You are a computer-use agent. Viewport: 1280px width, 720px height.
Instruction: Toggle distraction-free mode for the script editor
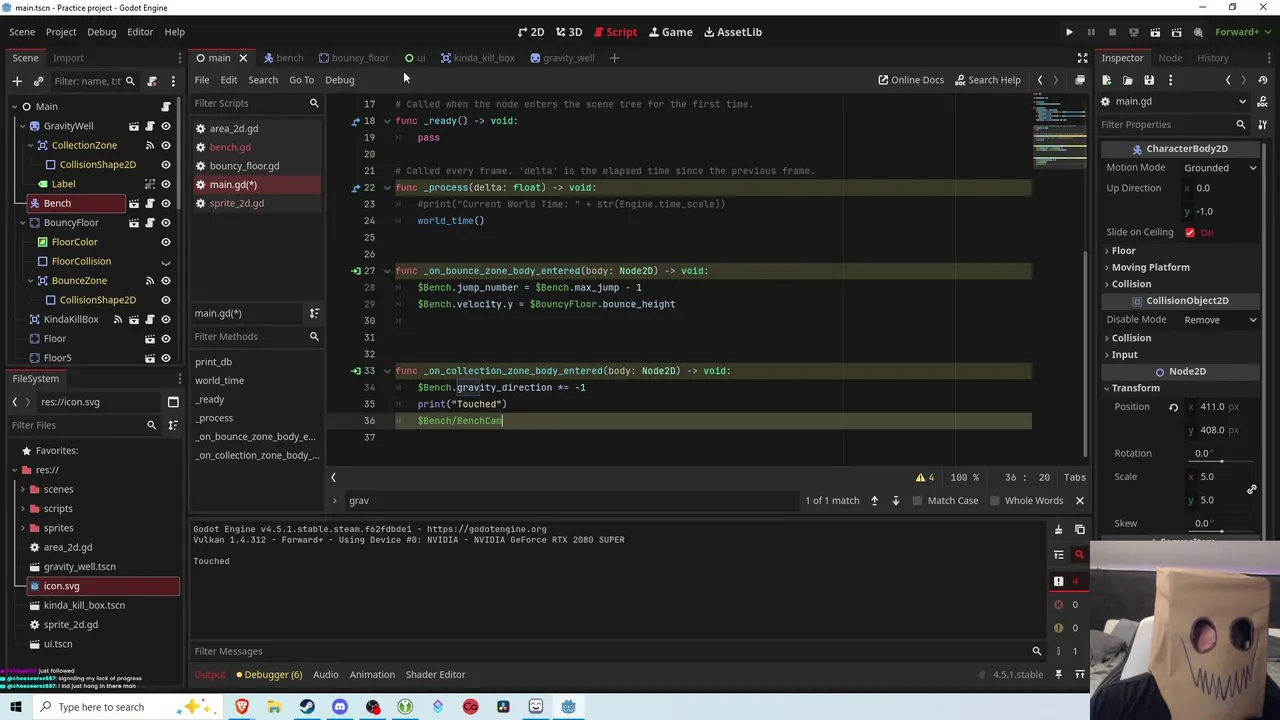point(1082,58)
